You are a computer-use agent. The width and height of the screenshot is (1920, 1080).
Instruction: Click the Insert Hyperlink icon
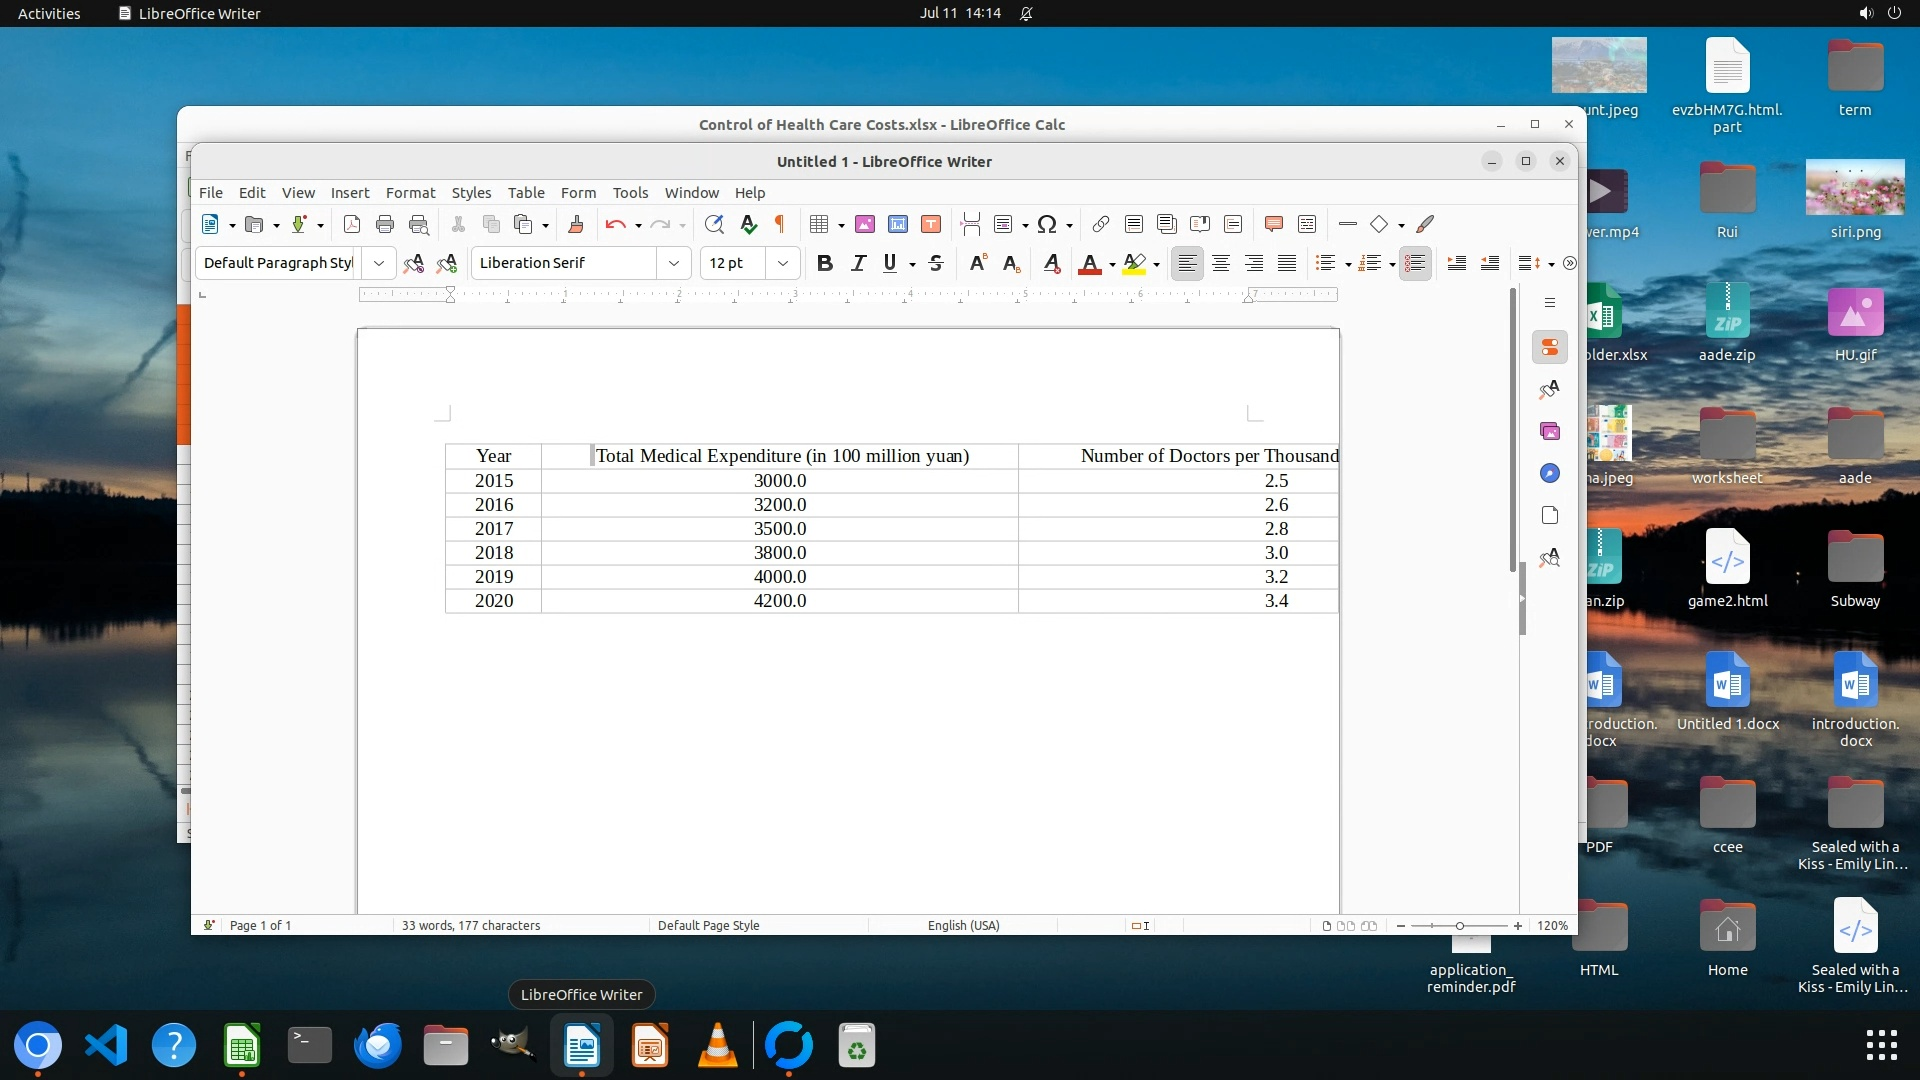pos(1100,224)
